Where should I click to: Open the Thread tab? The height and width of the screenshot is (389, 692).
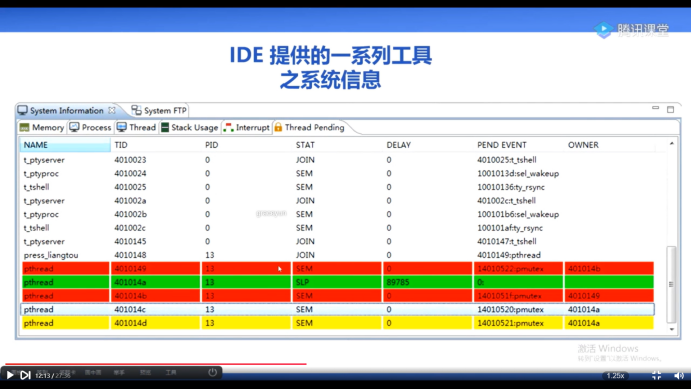(x=136, y=128)
